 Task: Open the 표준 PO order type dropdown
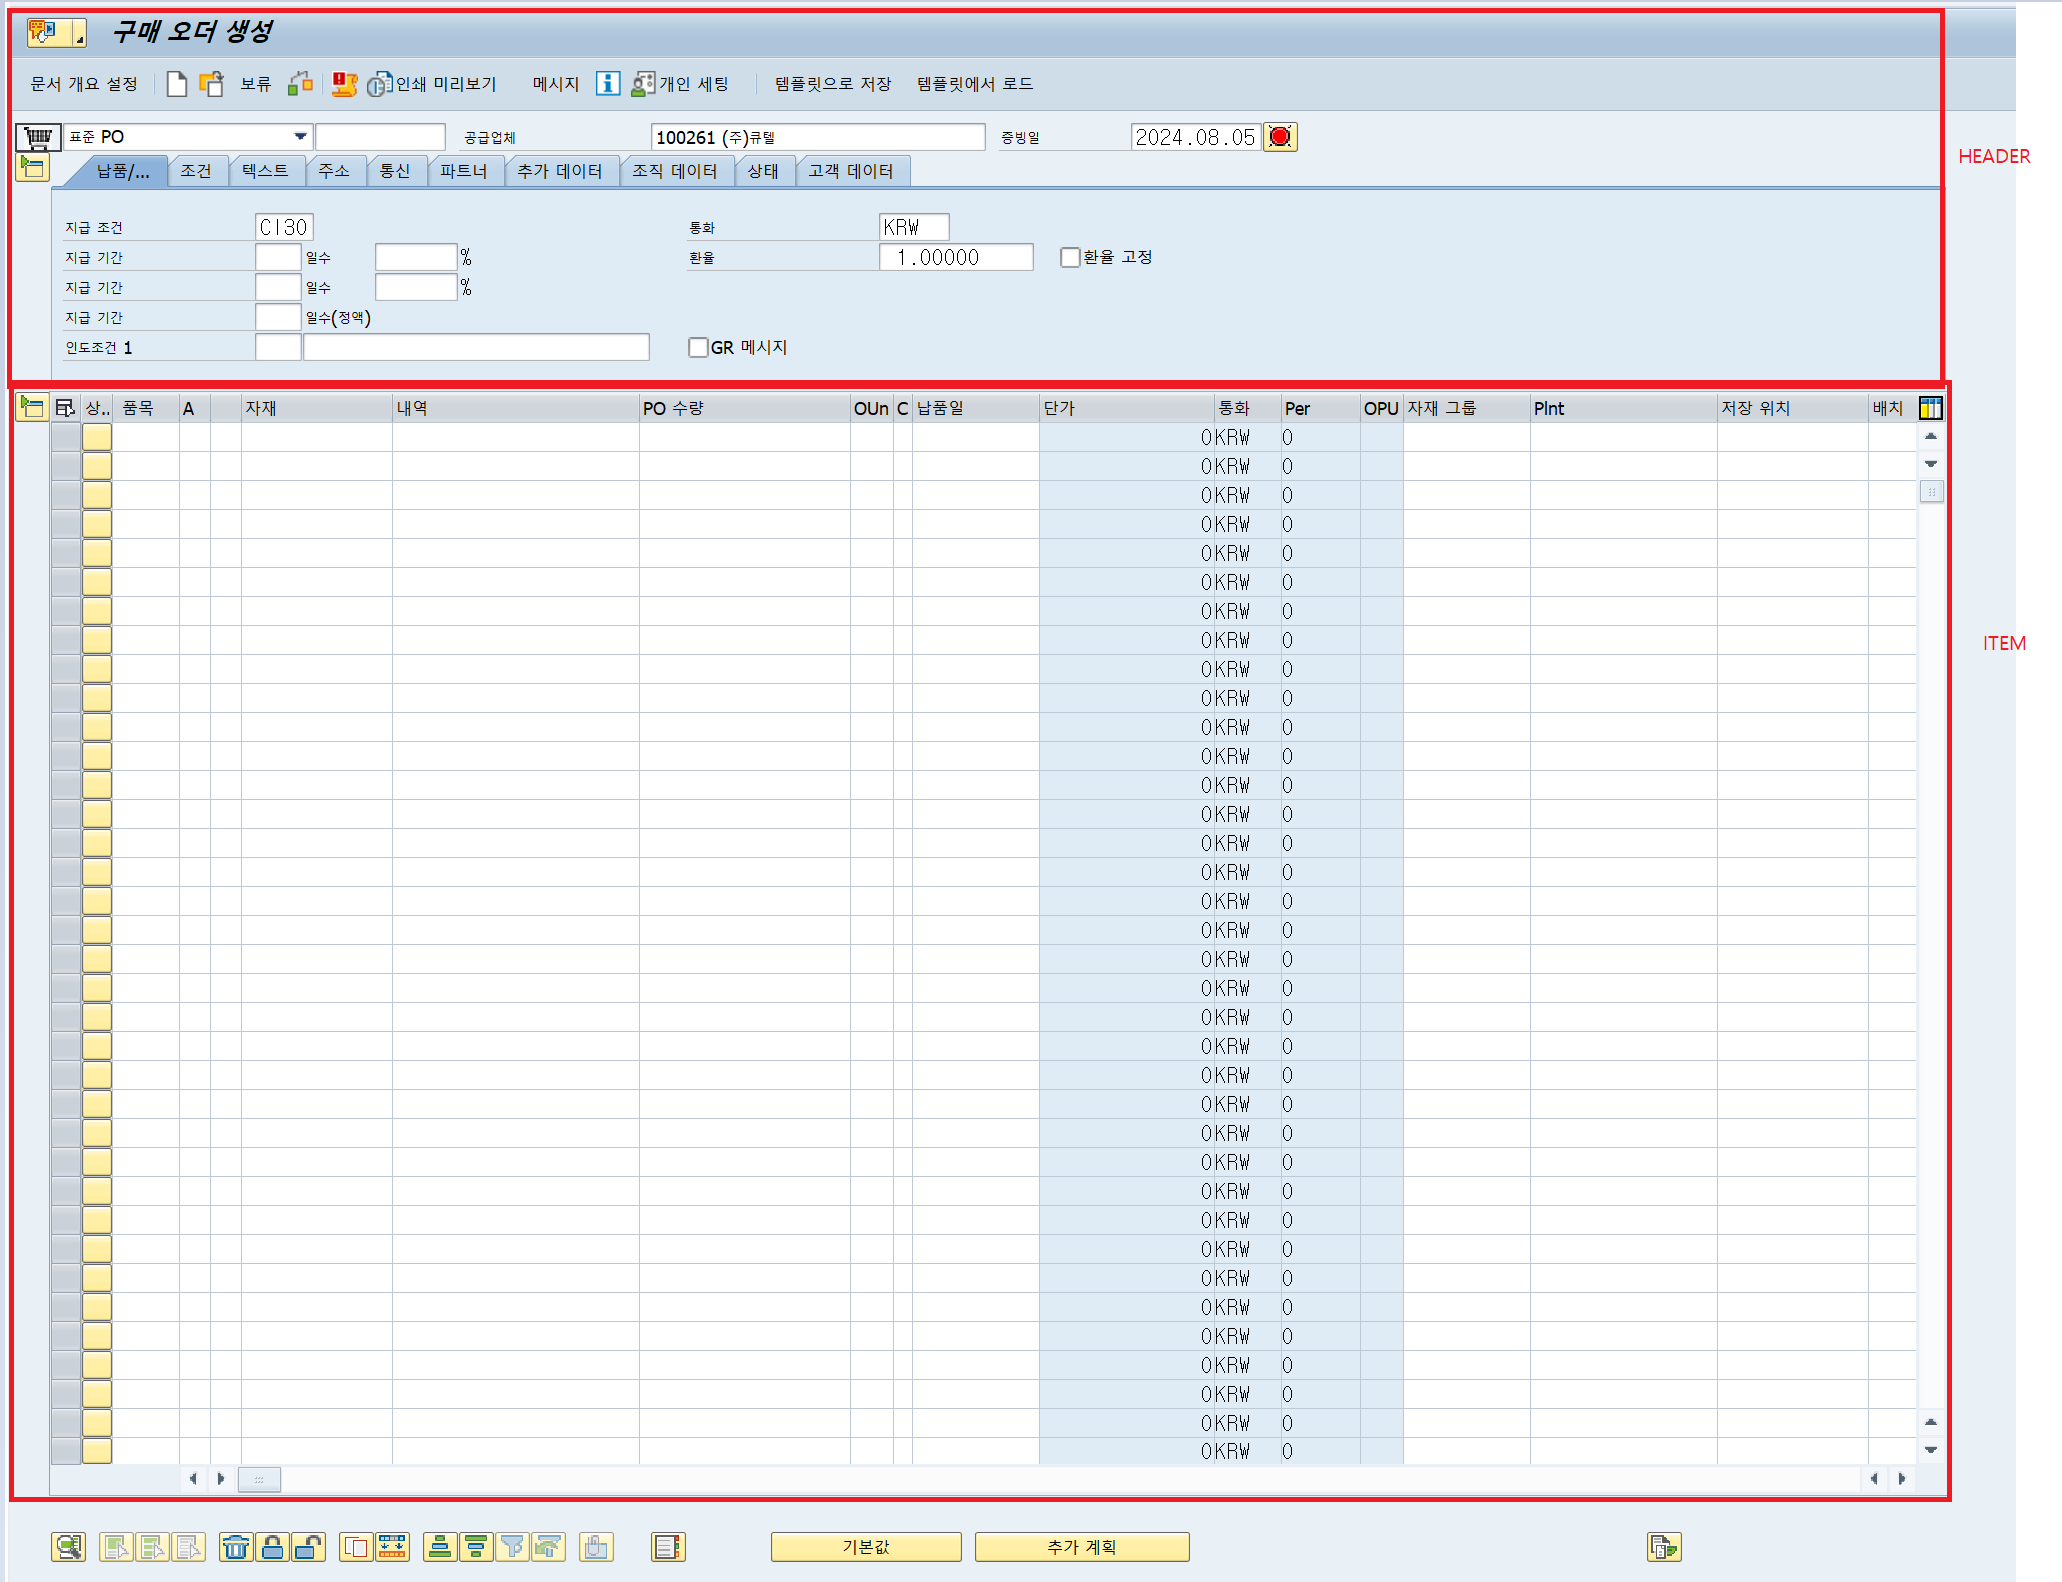tap(299, 137)
